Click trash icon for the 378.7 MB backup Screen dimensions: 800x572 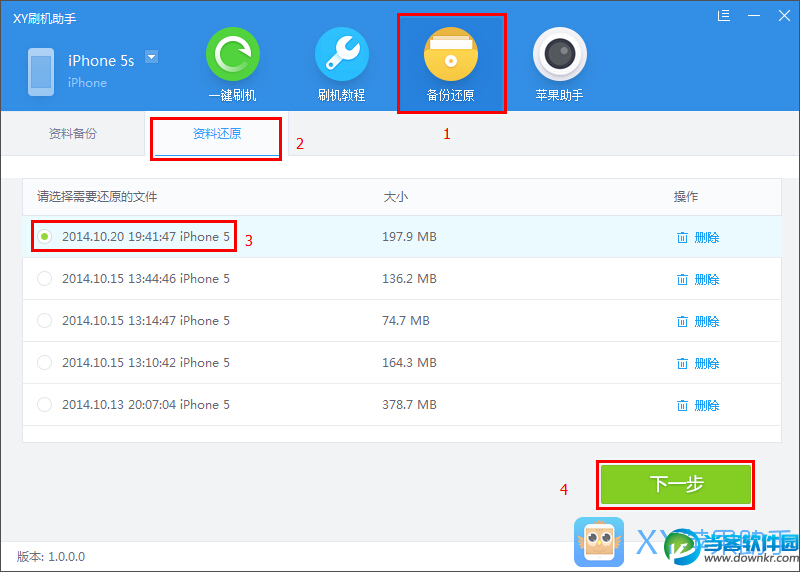(x=682, y=406)
